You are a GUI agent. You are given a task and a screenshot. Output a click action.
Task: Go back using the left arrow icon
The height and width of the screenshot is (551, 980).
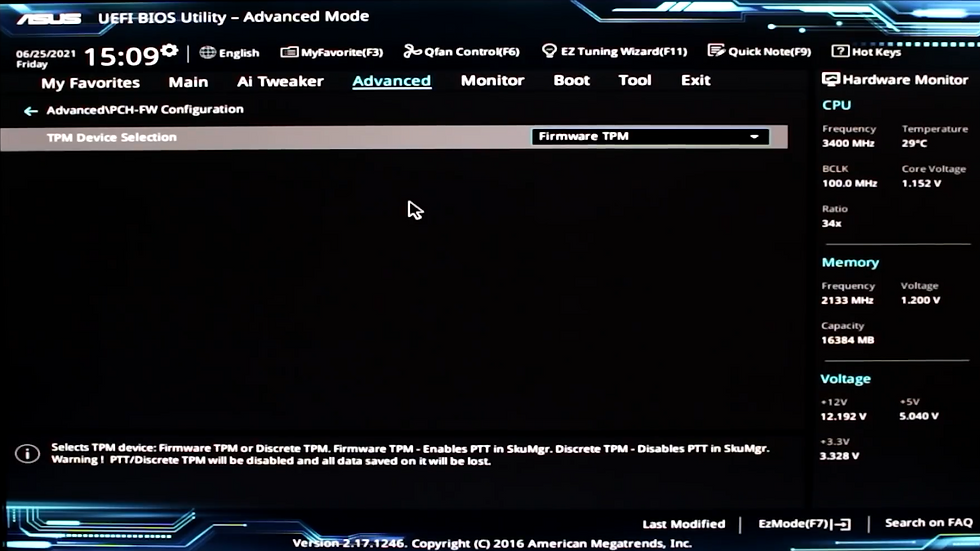pos(30,111)
